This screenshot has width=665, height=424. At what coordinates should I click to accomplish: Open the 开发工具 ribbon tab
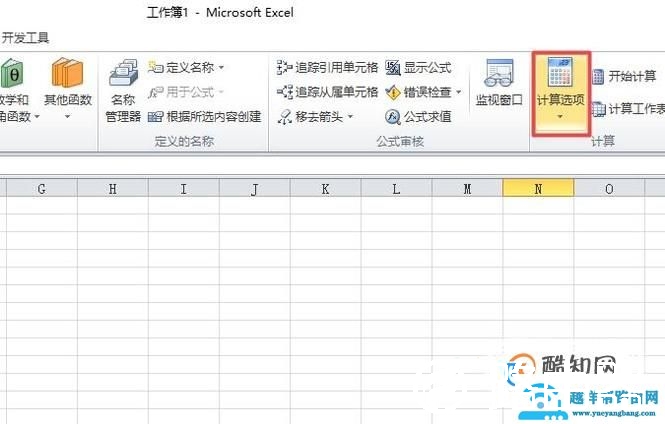[25, 38]
